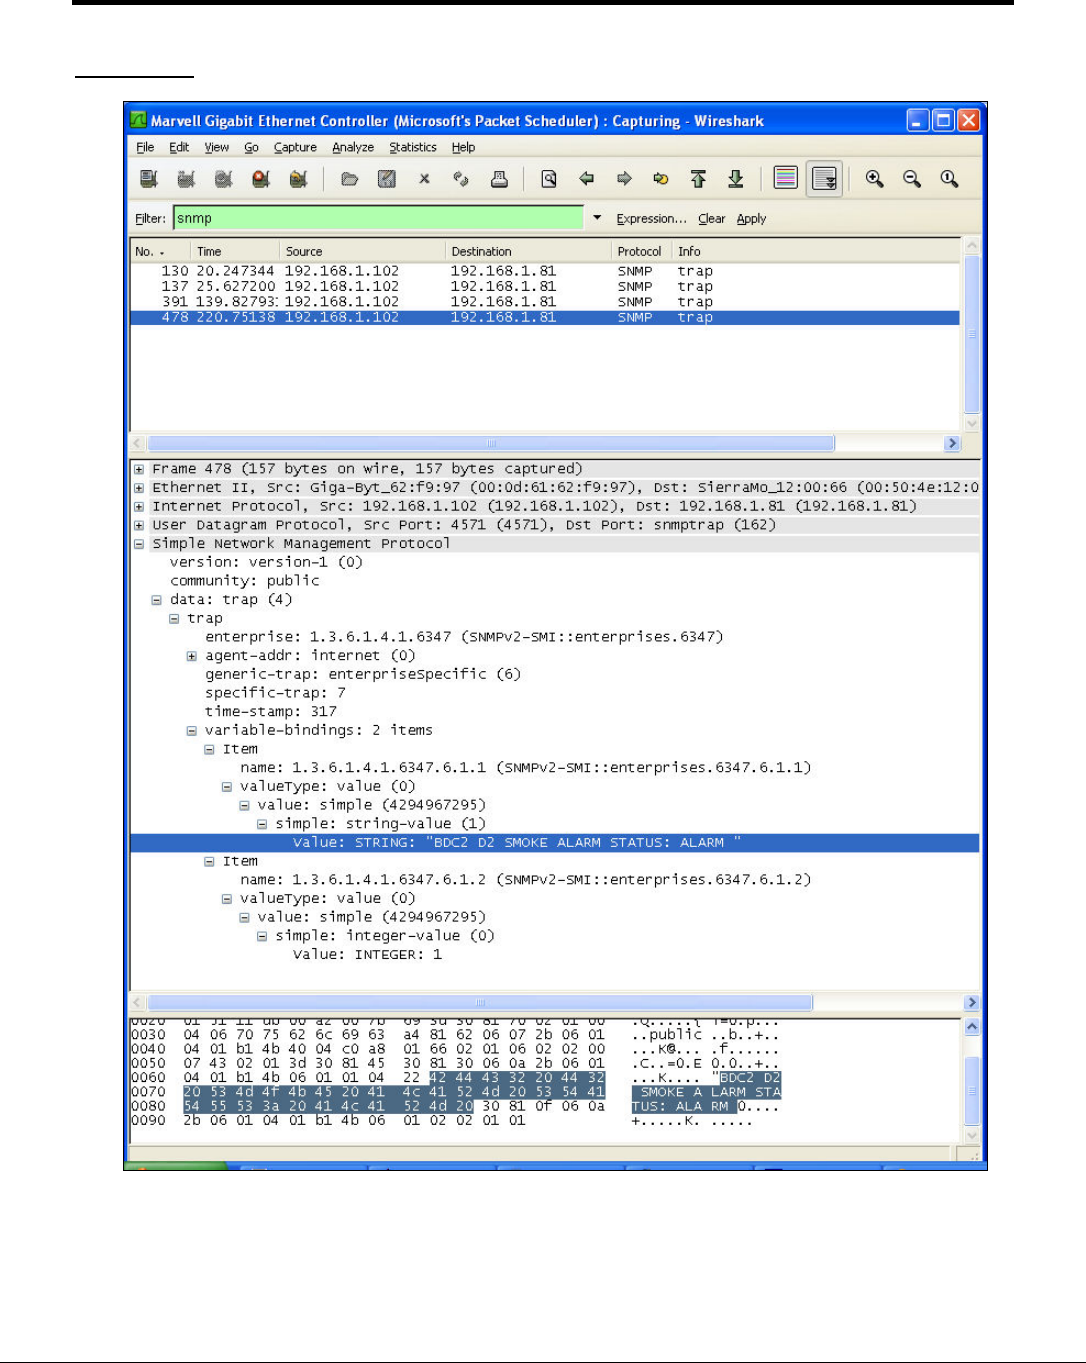Click the filter field containing snmp
This screenshot has width=1086, height=1363.
pos(378,218)
